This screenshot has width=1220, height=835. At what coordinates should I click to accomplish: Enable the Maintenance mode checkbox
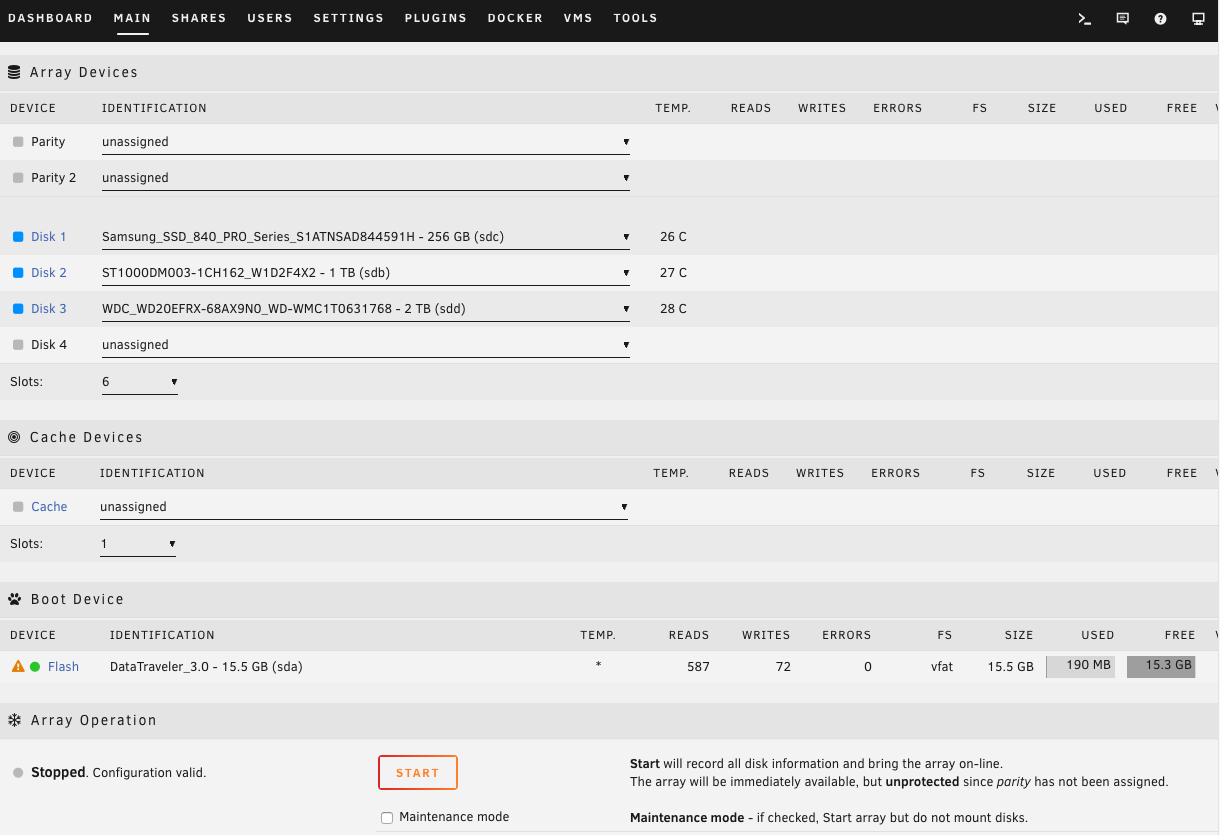coord(387,818)
